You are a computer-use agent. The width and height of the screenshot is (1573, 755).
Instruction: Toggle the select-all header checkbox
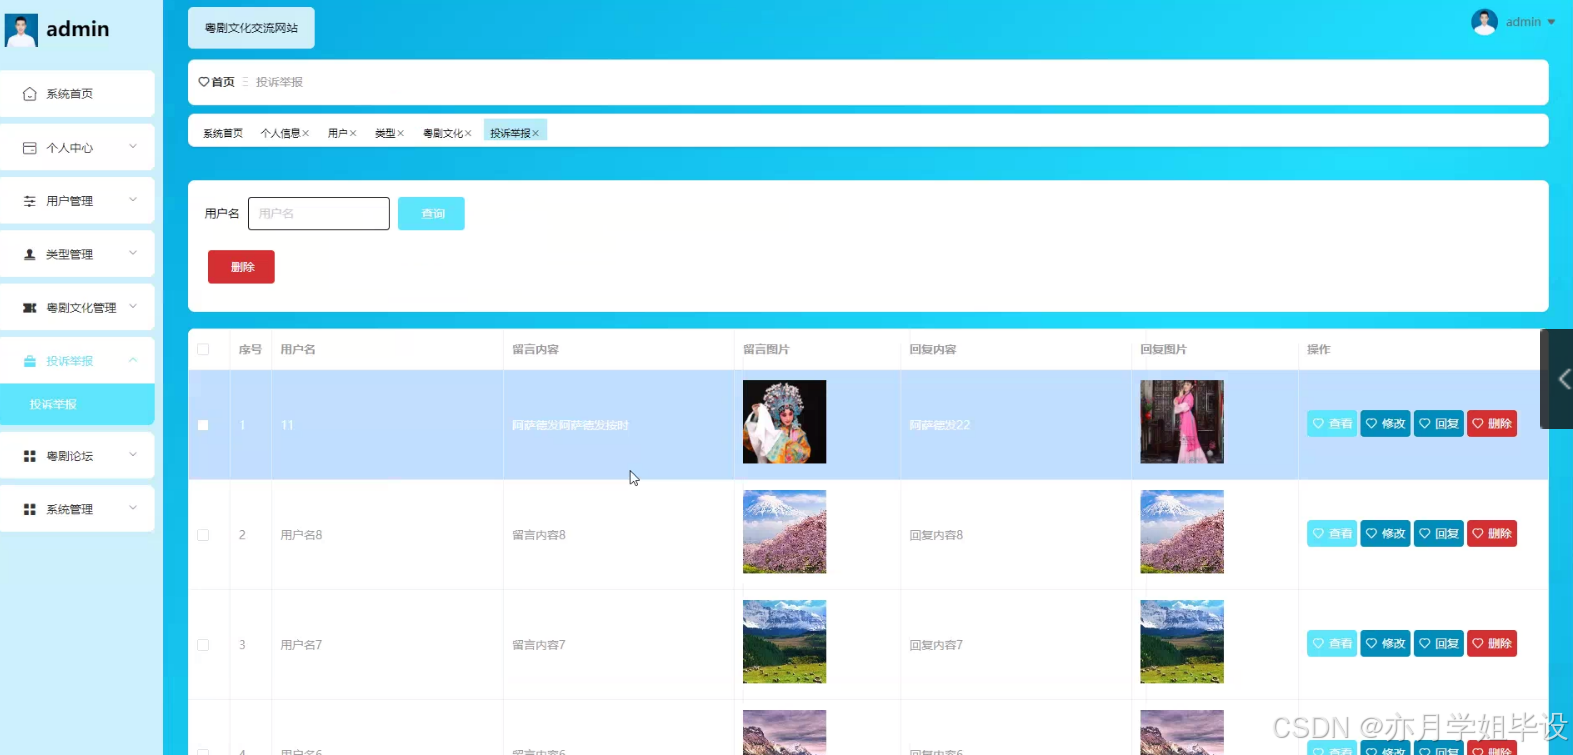(203, 349)
